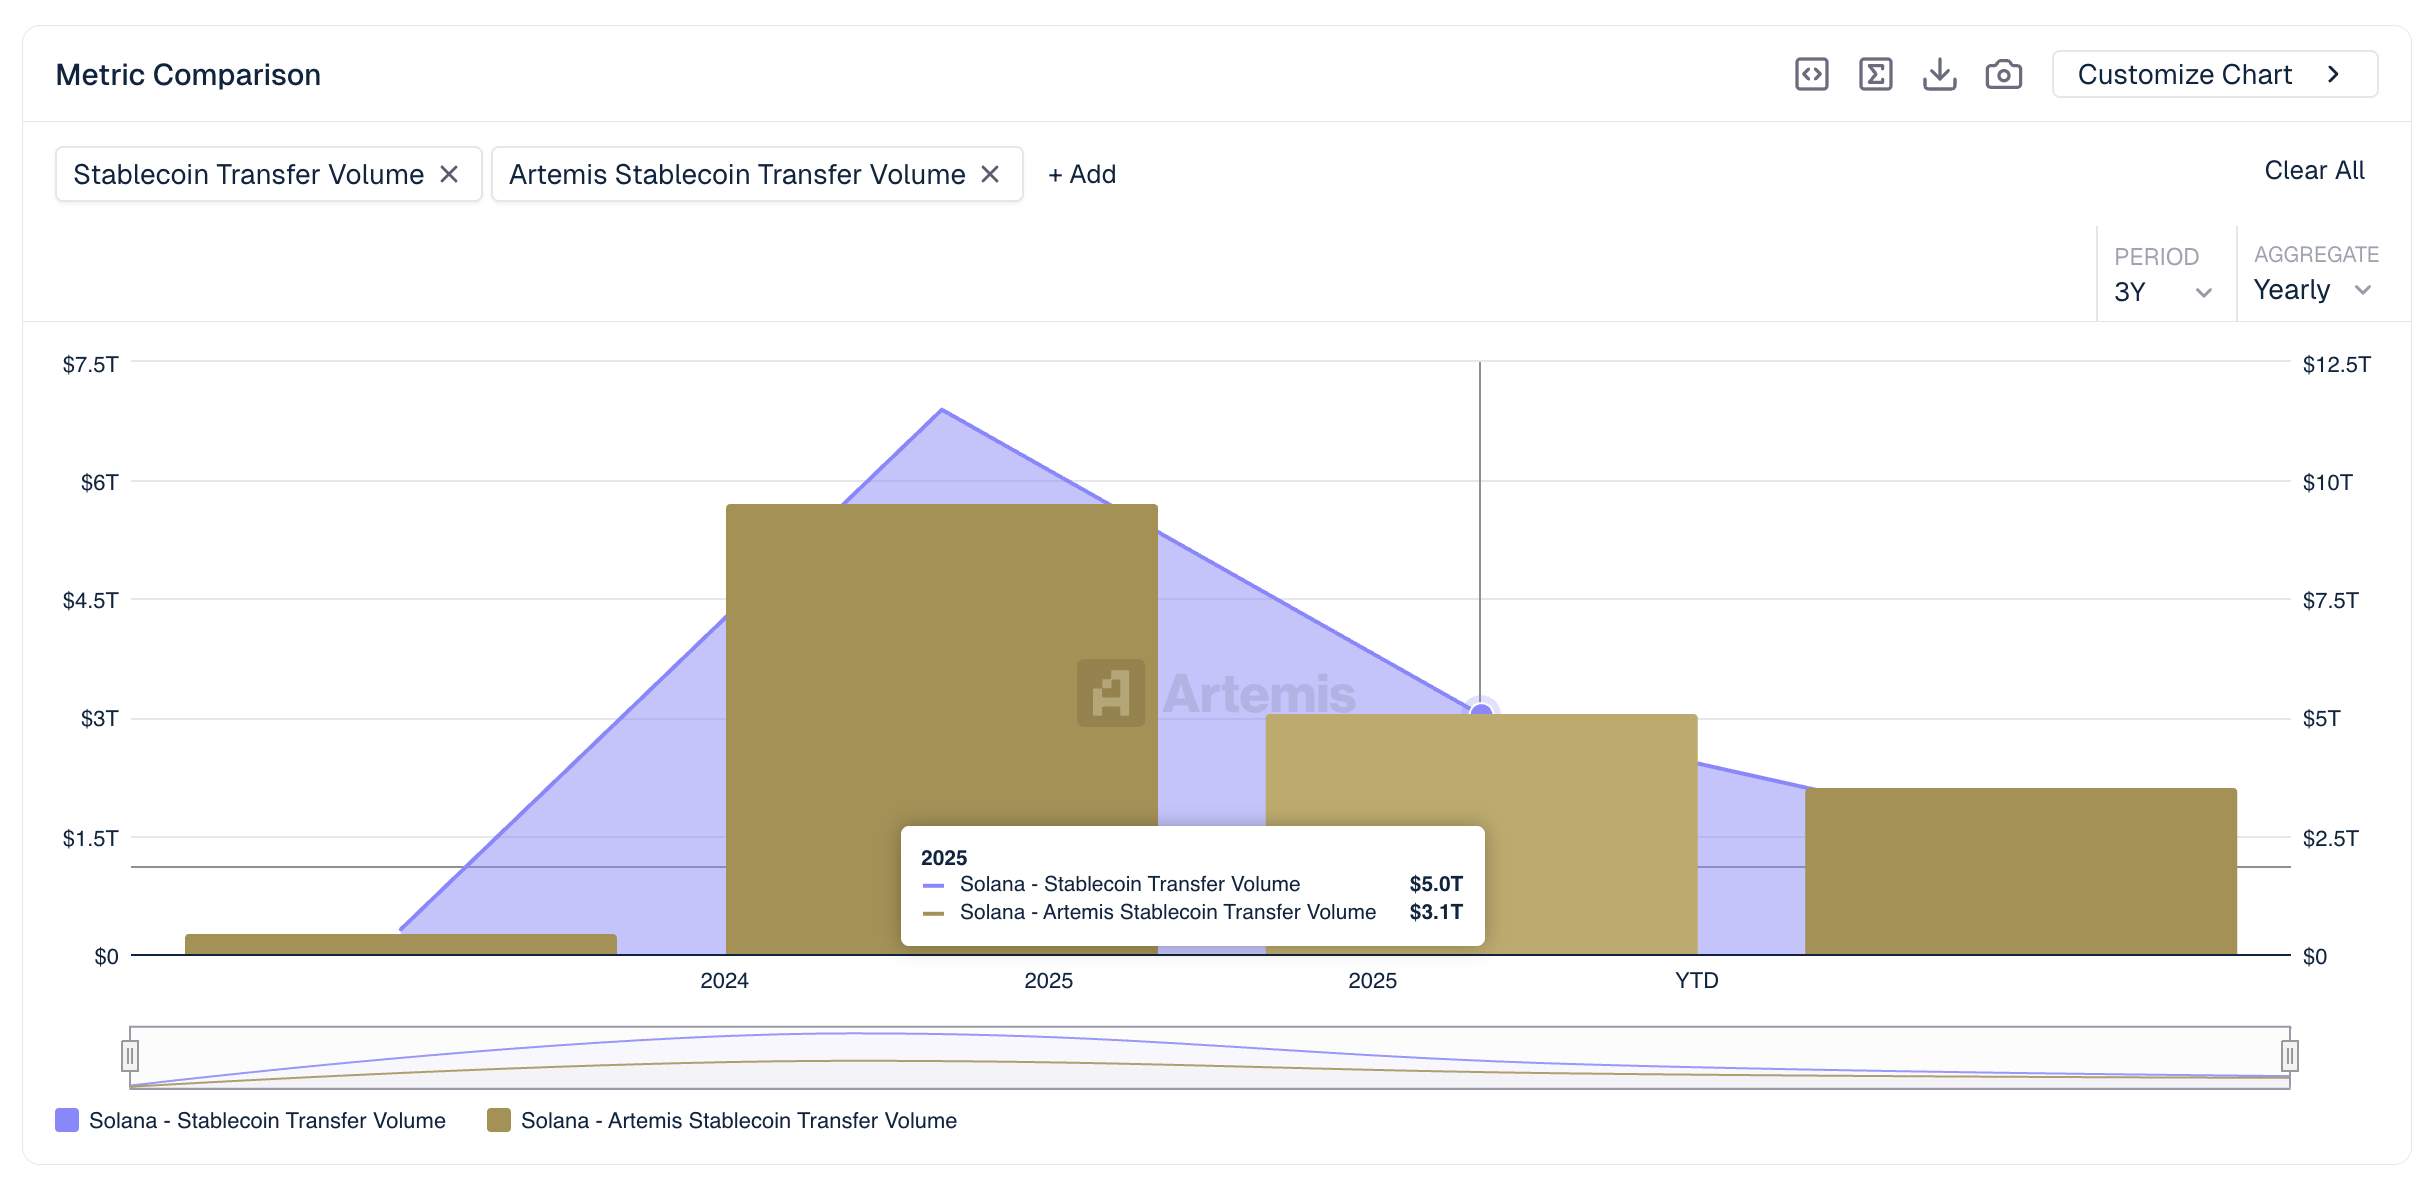Click the sigma summary icon
Viewport: 2432px width, 1184px height.
click(1876, 73)
